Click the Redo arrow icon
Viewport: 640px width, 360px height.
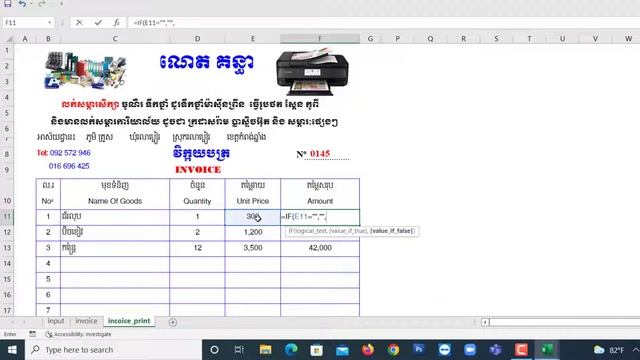41,4
